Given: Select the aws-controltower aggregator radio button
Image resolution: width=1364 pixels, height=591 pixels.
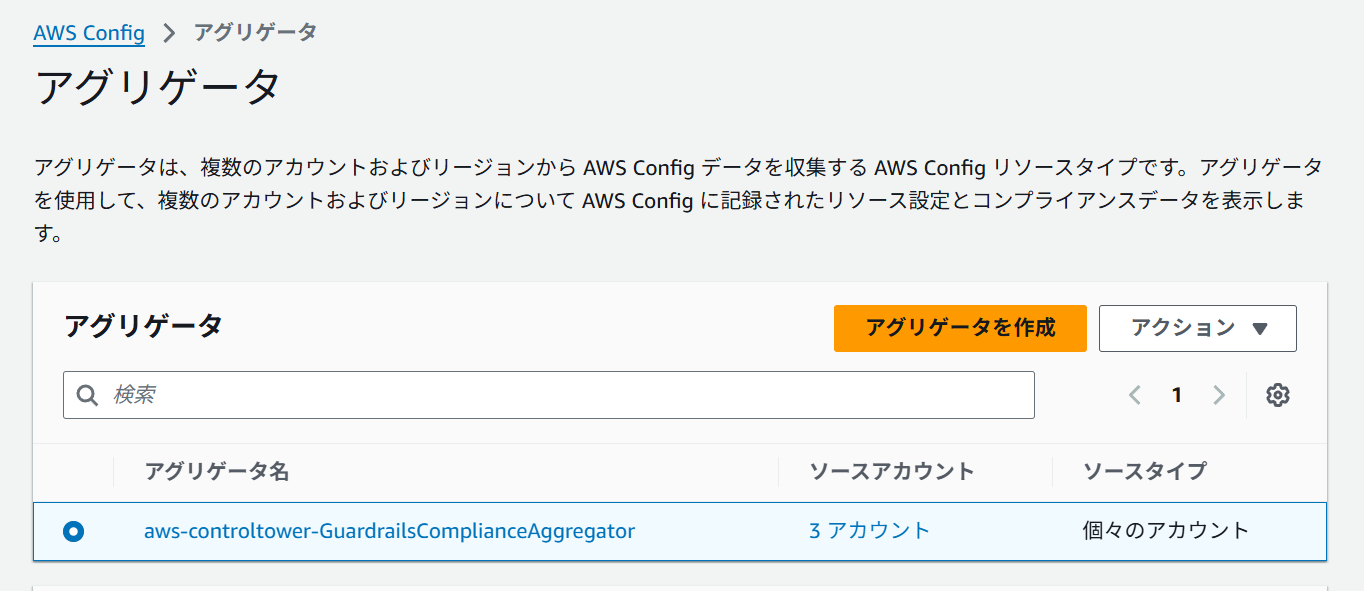Looking at the screenshot, I should (73, 531).
